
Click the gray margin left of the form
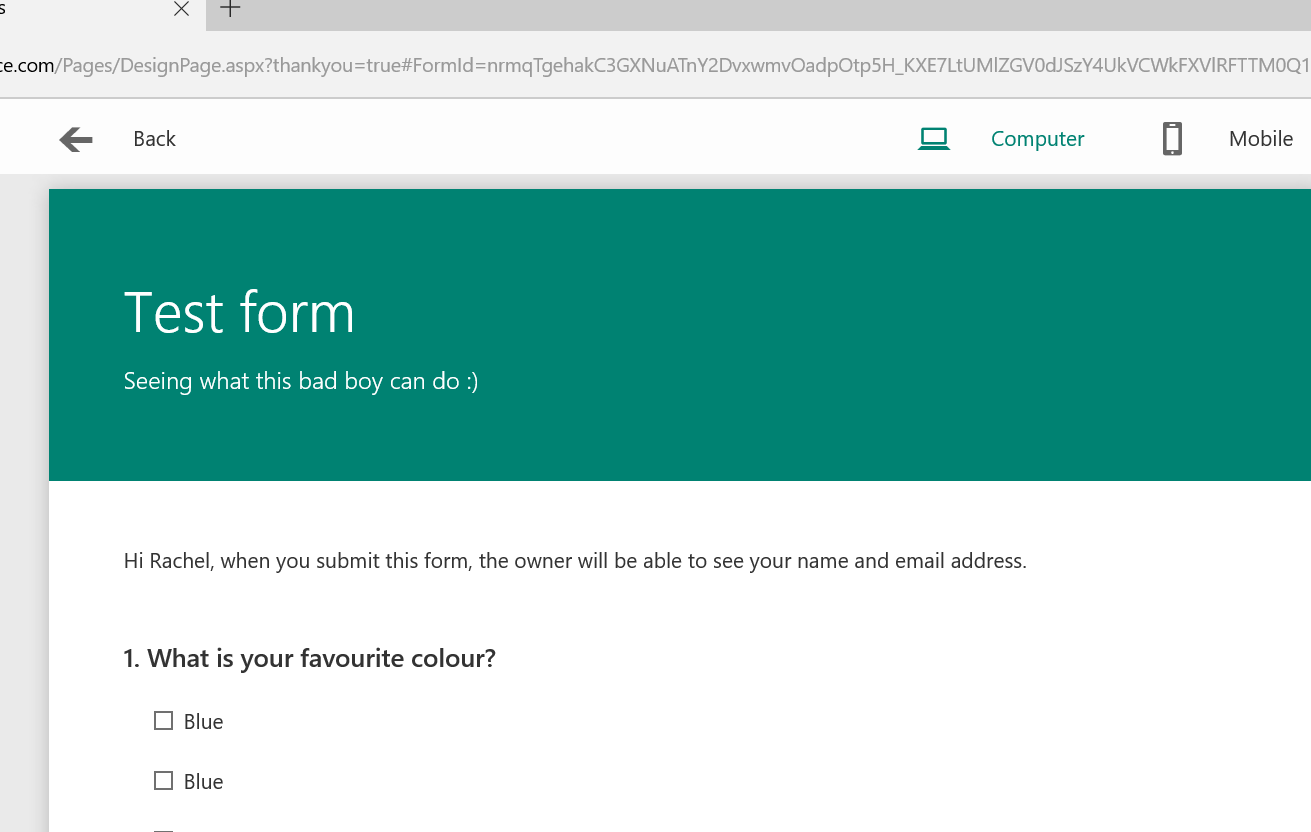[24, 500]
